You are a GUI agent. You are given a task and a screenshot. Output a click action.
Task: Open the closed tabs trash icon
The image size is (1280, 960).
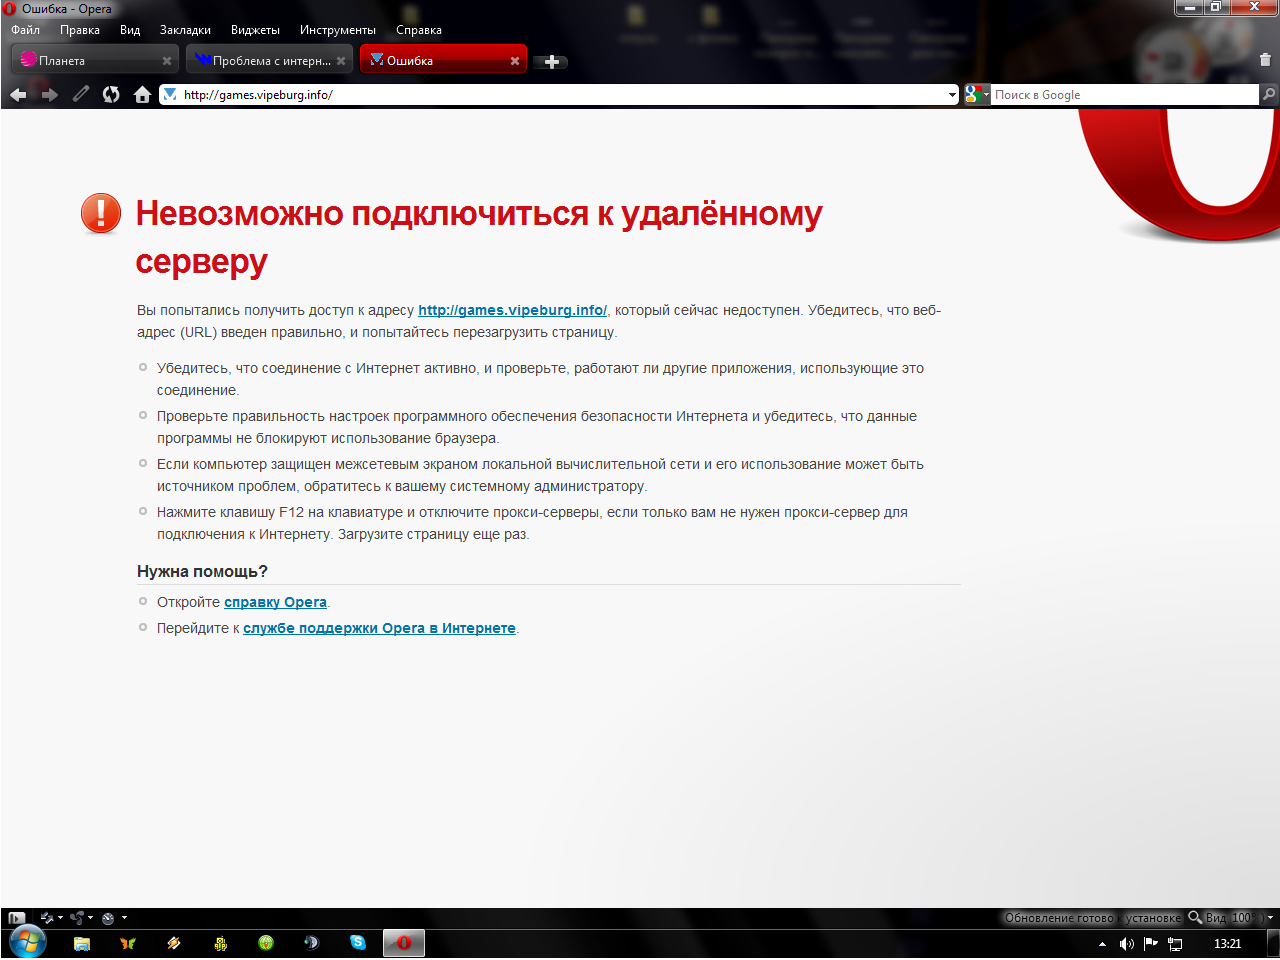pyautogui.click(x=1265, y=60)
